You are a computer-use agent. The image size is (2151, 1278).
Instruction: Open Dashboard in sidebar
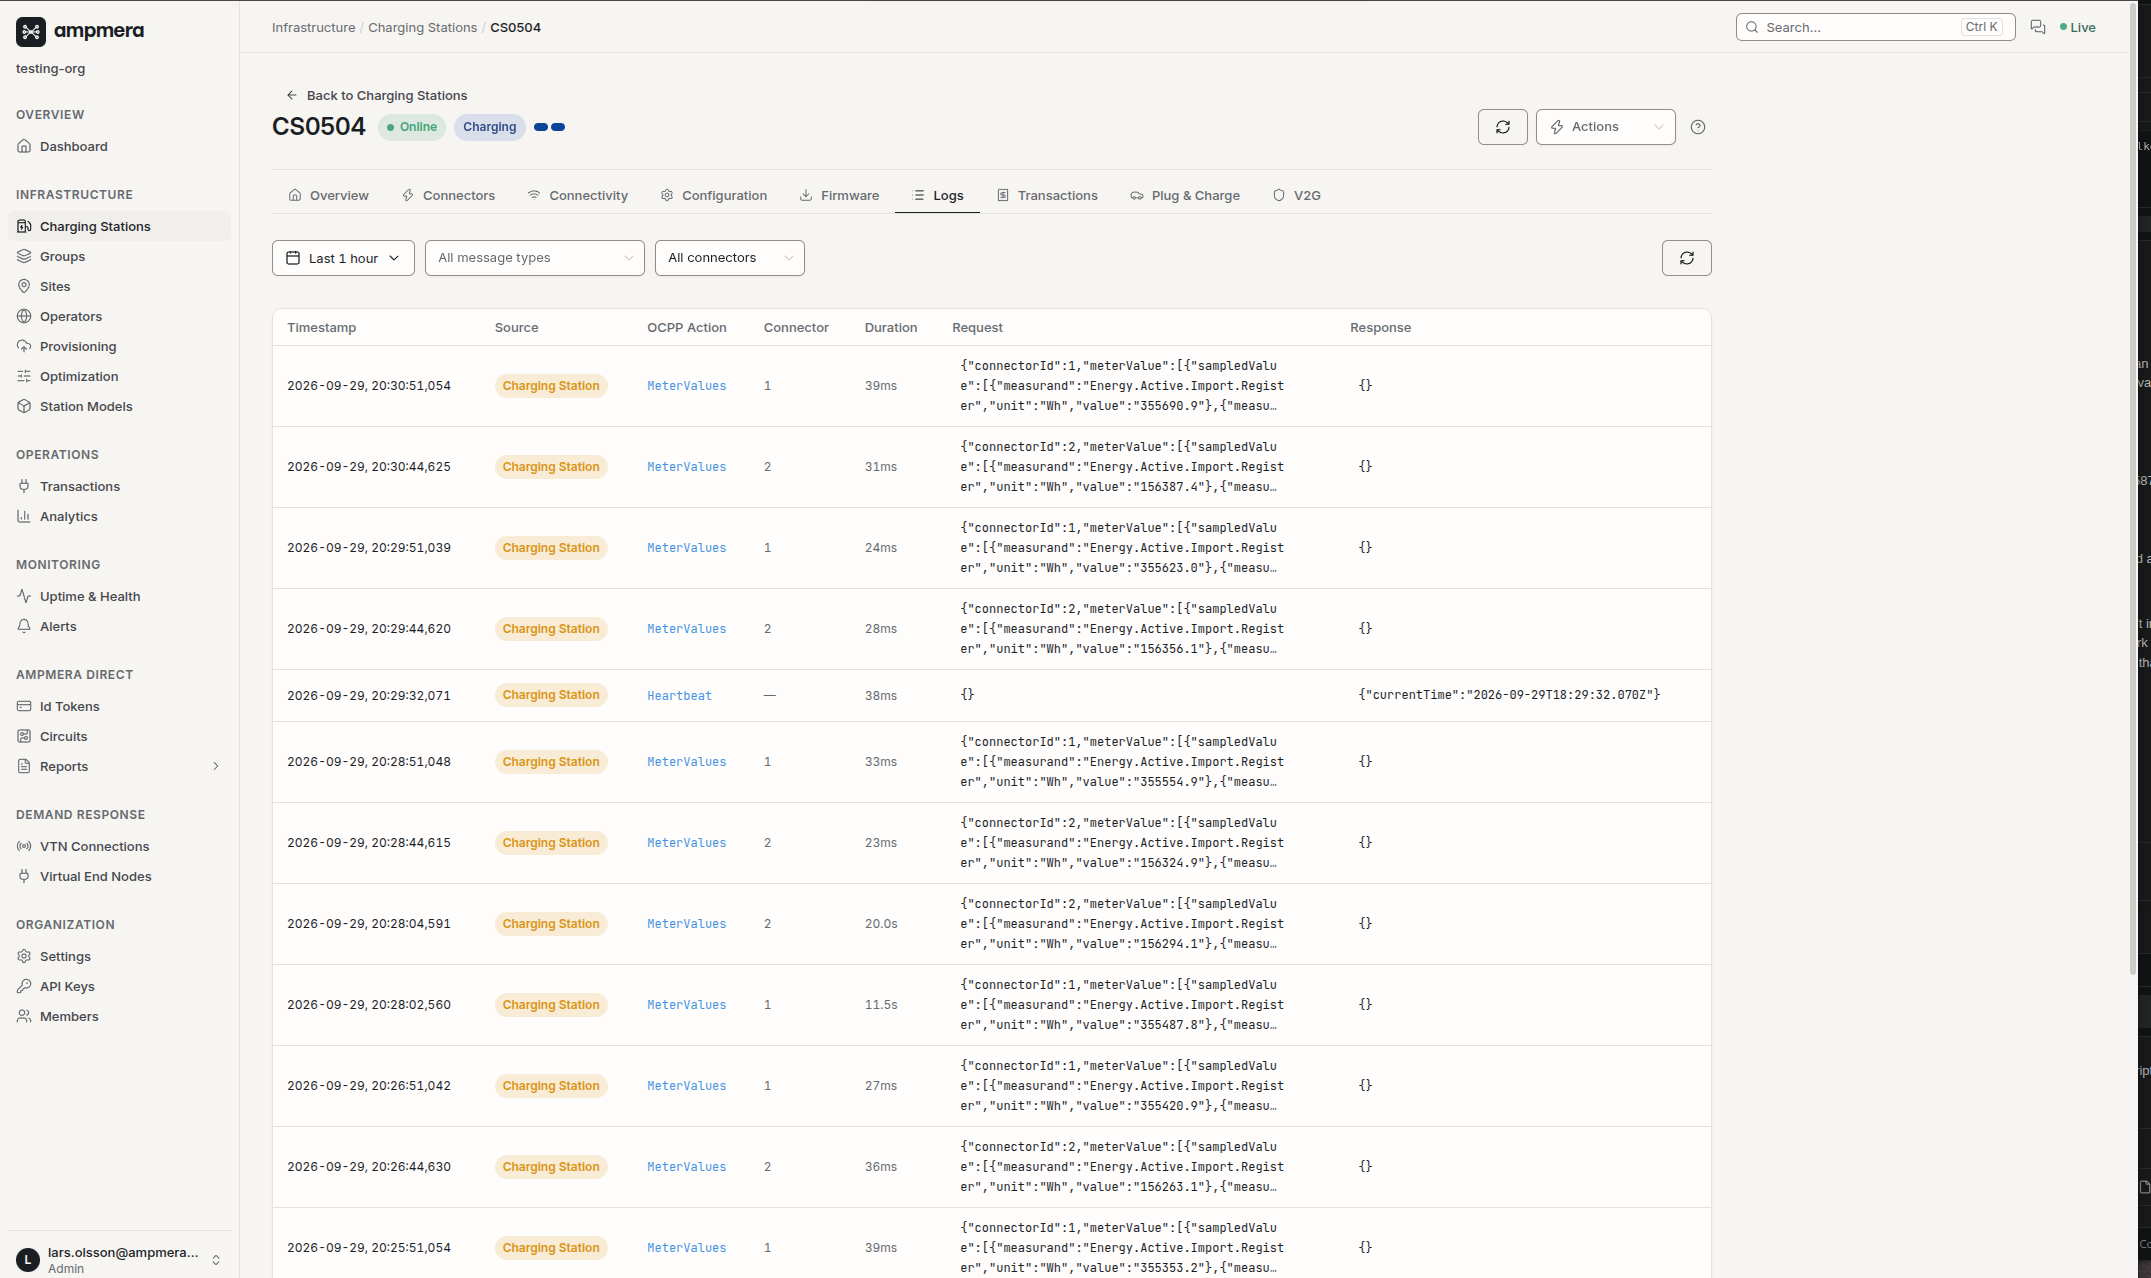click(119, 146)
